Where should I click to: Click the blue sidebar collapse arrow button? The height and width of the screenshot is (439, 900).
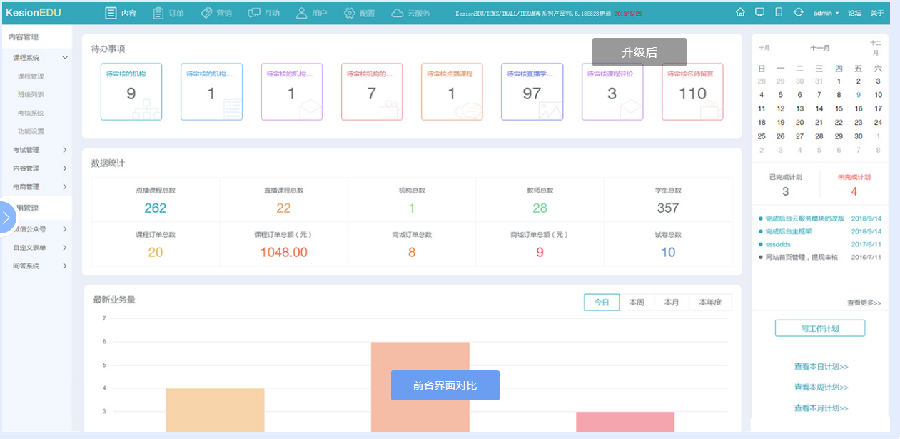point(7,217)
